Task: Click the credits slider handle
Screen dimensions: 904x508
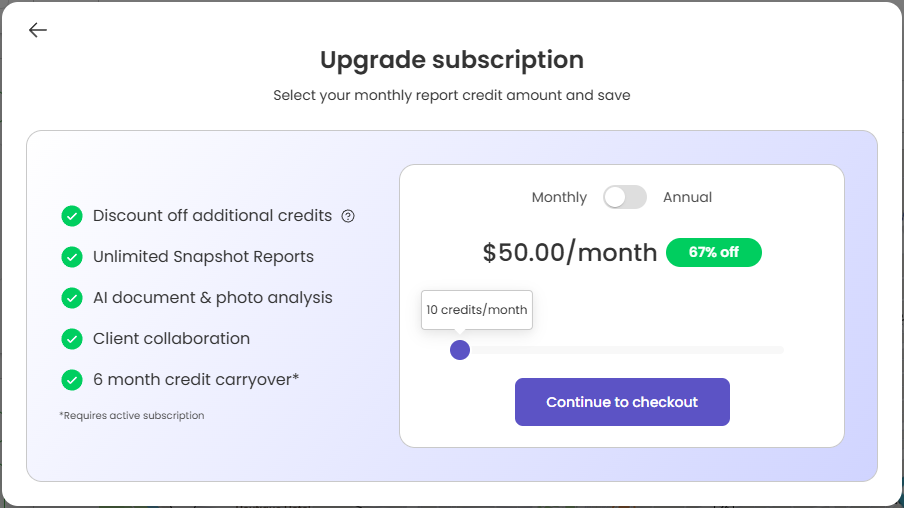Action: coord(460,350)
